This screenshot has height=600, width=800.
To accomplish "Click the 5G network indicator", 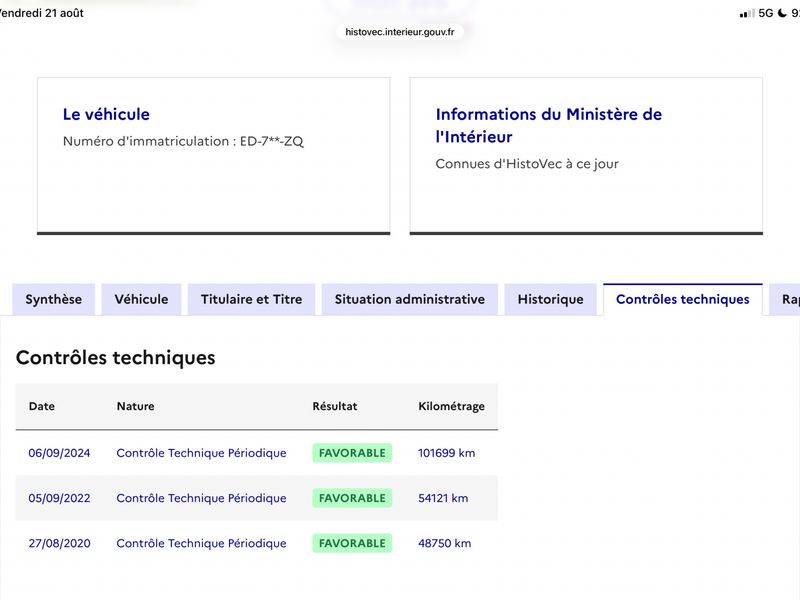I will point(766,13).
